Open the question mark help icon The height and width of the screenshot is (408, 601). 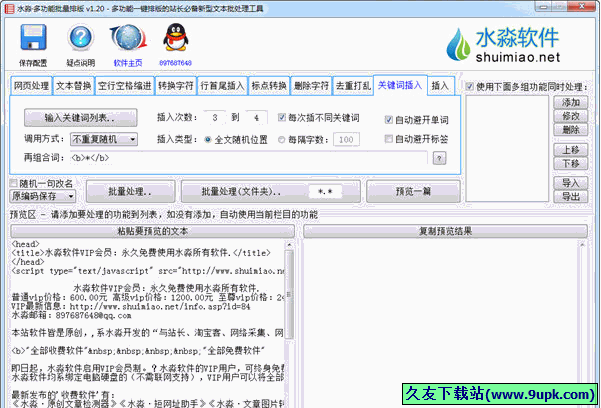pyautogui.click(x=80, y=38)
